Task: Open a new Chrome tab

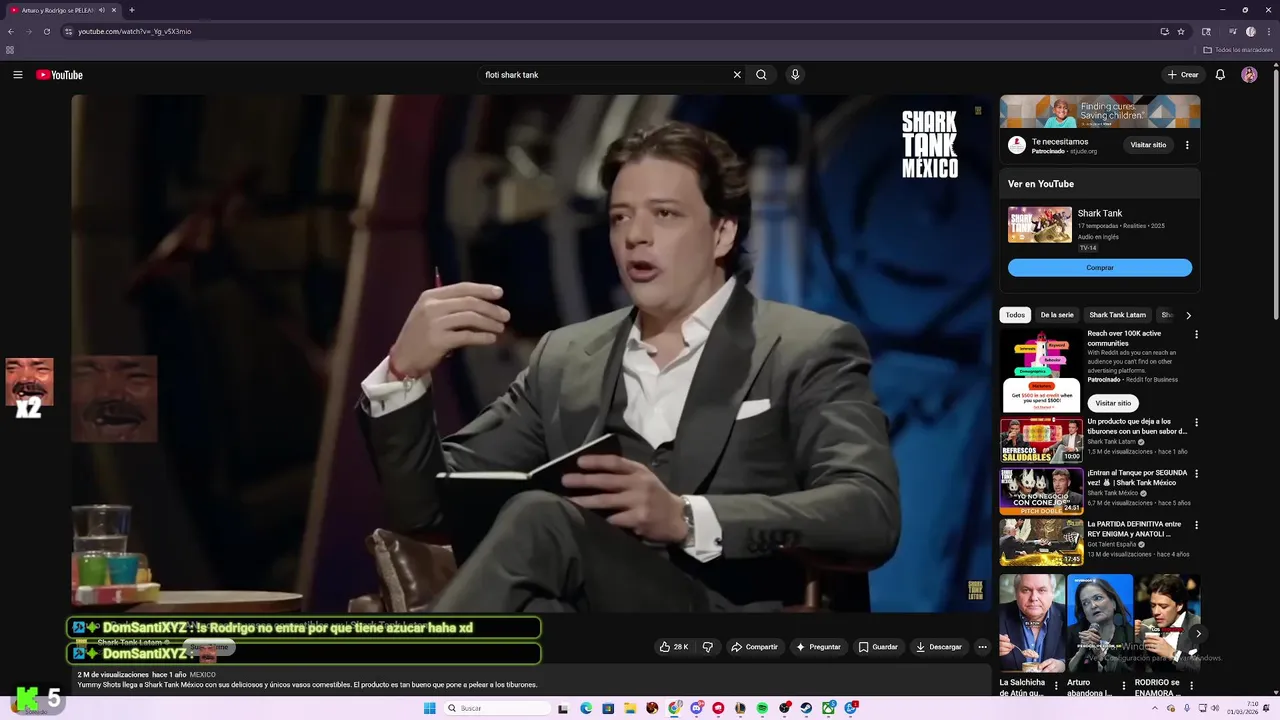Action: 132,10
